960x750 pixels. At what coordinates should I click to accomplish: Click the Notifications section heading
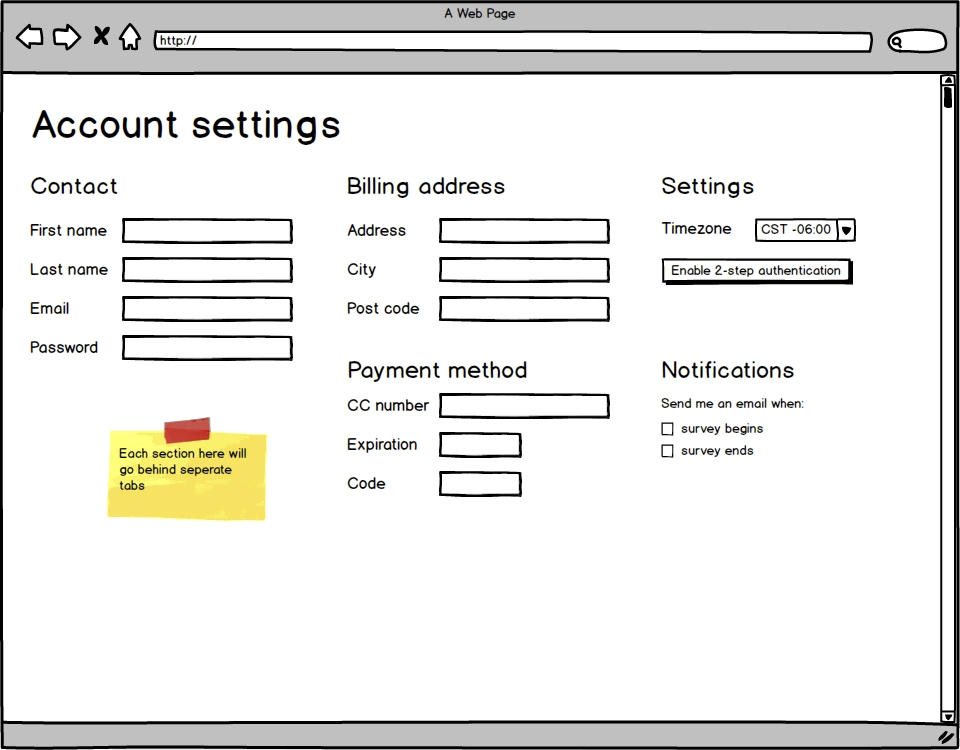727,370
